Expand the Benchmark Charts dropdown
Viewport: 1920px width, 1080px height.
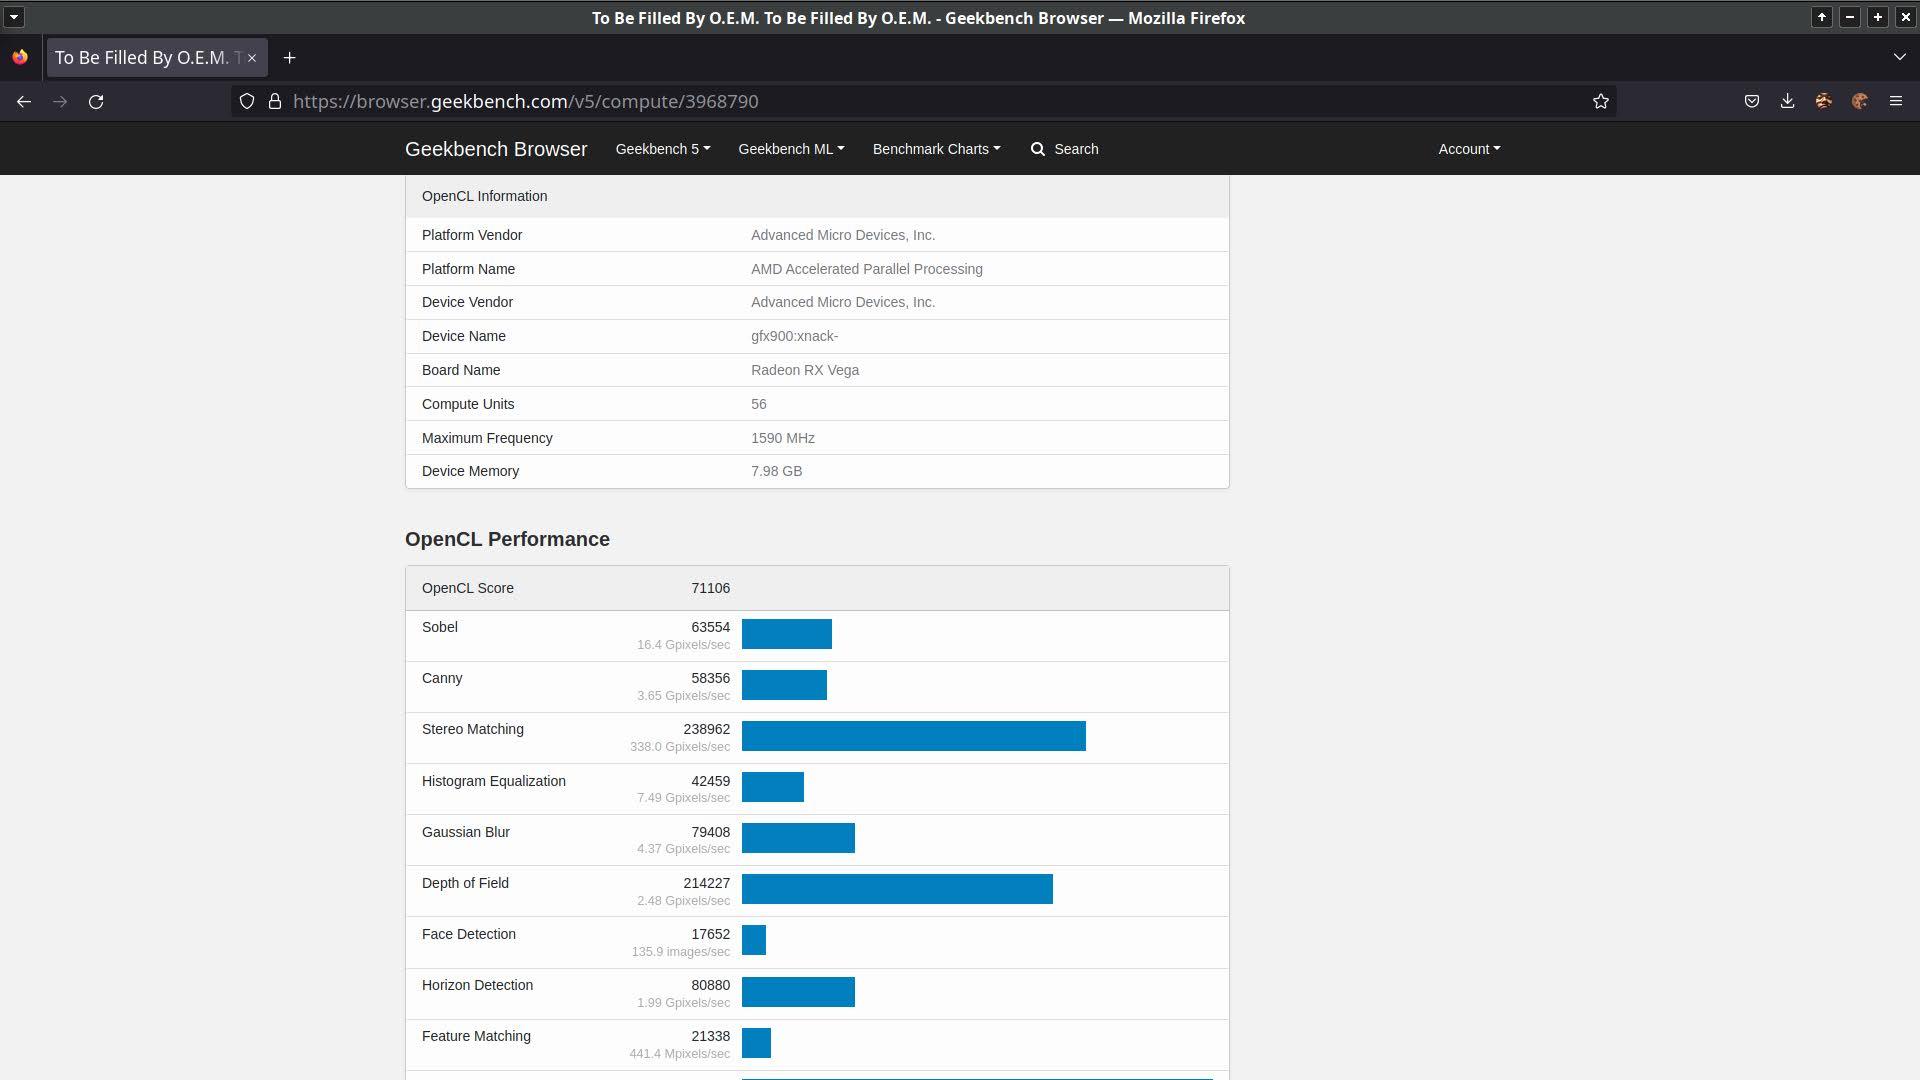tap(936, 149)
